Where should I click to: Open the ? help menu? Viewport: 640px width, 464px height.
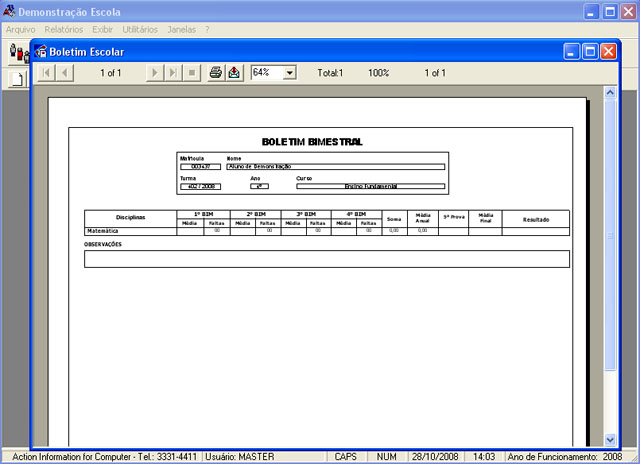(207, 30)
